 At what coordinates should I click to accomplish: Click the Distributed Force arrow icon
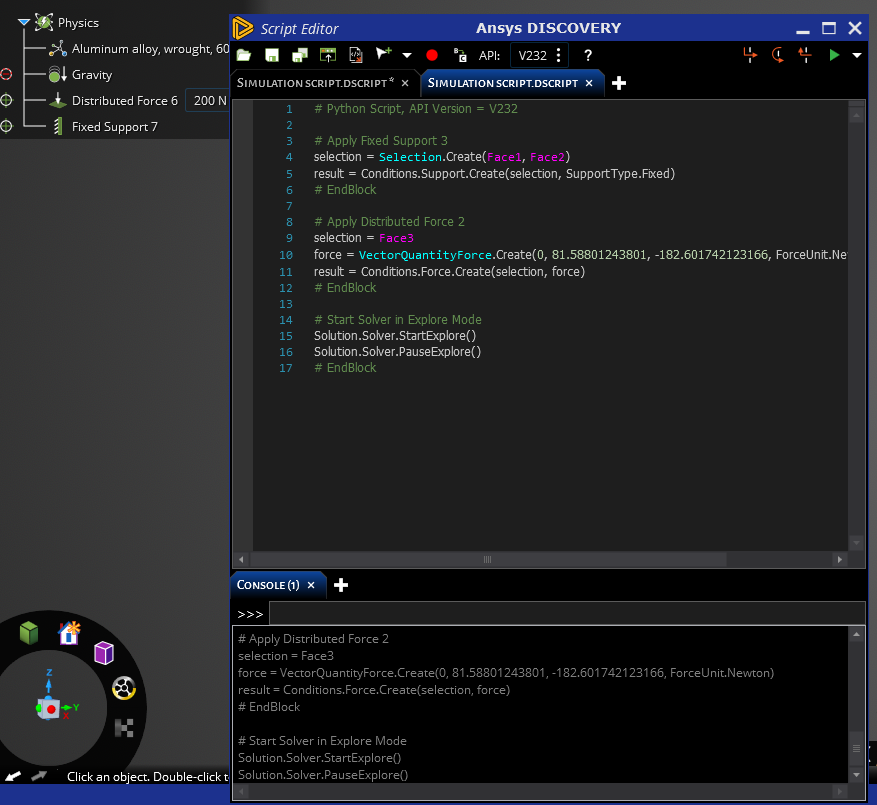tap(58, 100)
